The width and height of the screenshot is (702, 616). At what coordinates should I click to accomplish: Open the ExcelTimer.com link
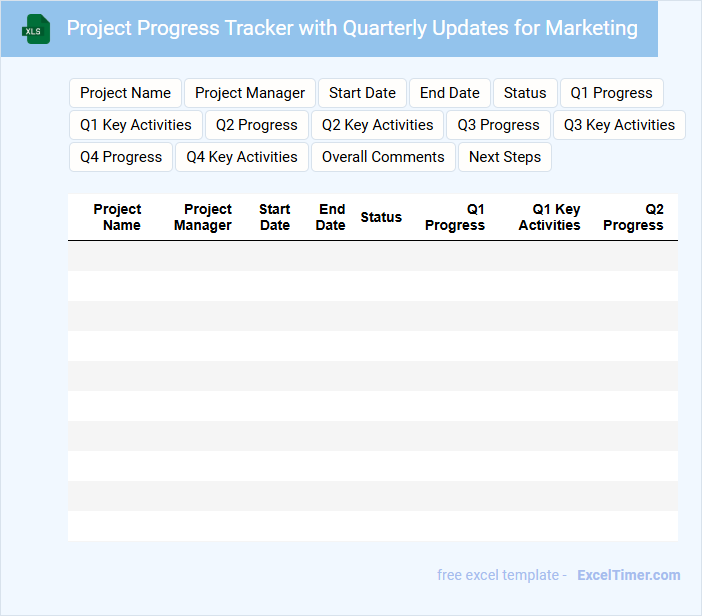tap(628, 575)
